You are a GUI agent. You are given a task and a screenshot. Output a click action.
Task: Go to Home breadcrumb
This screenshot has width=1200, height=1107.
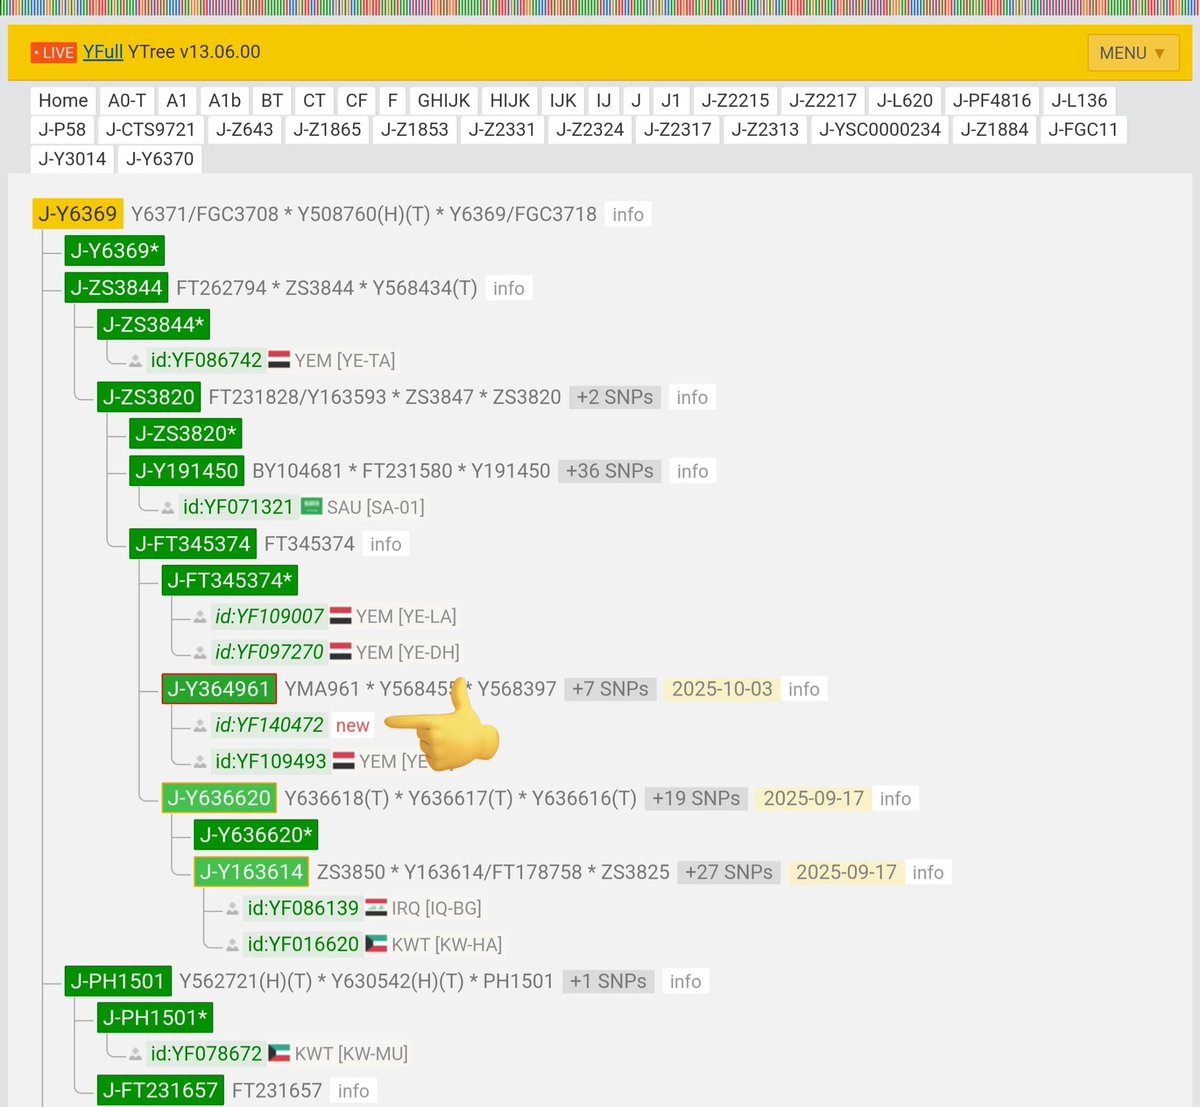63,100
